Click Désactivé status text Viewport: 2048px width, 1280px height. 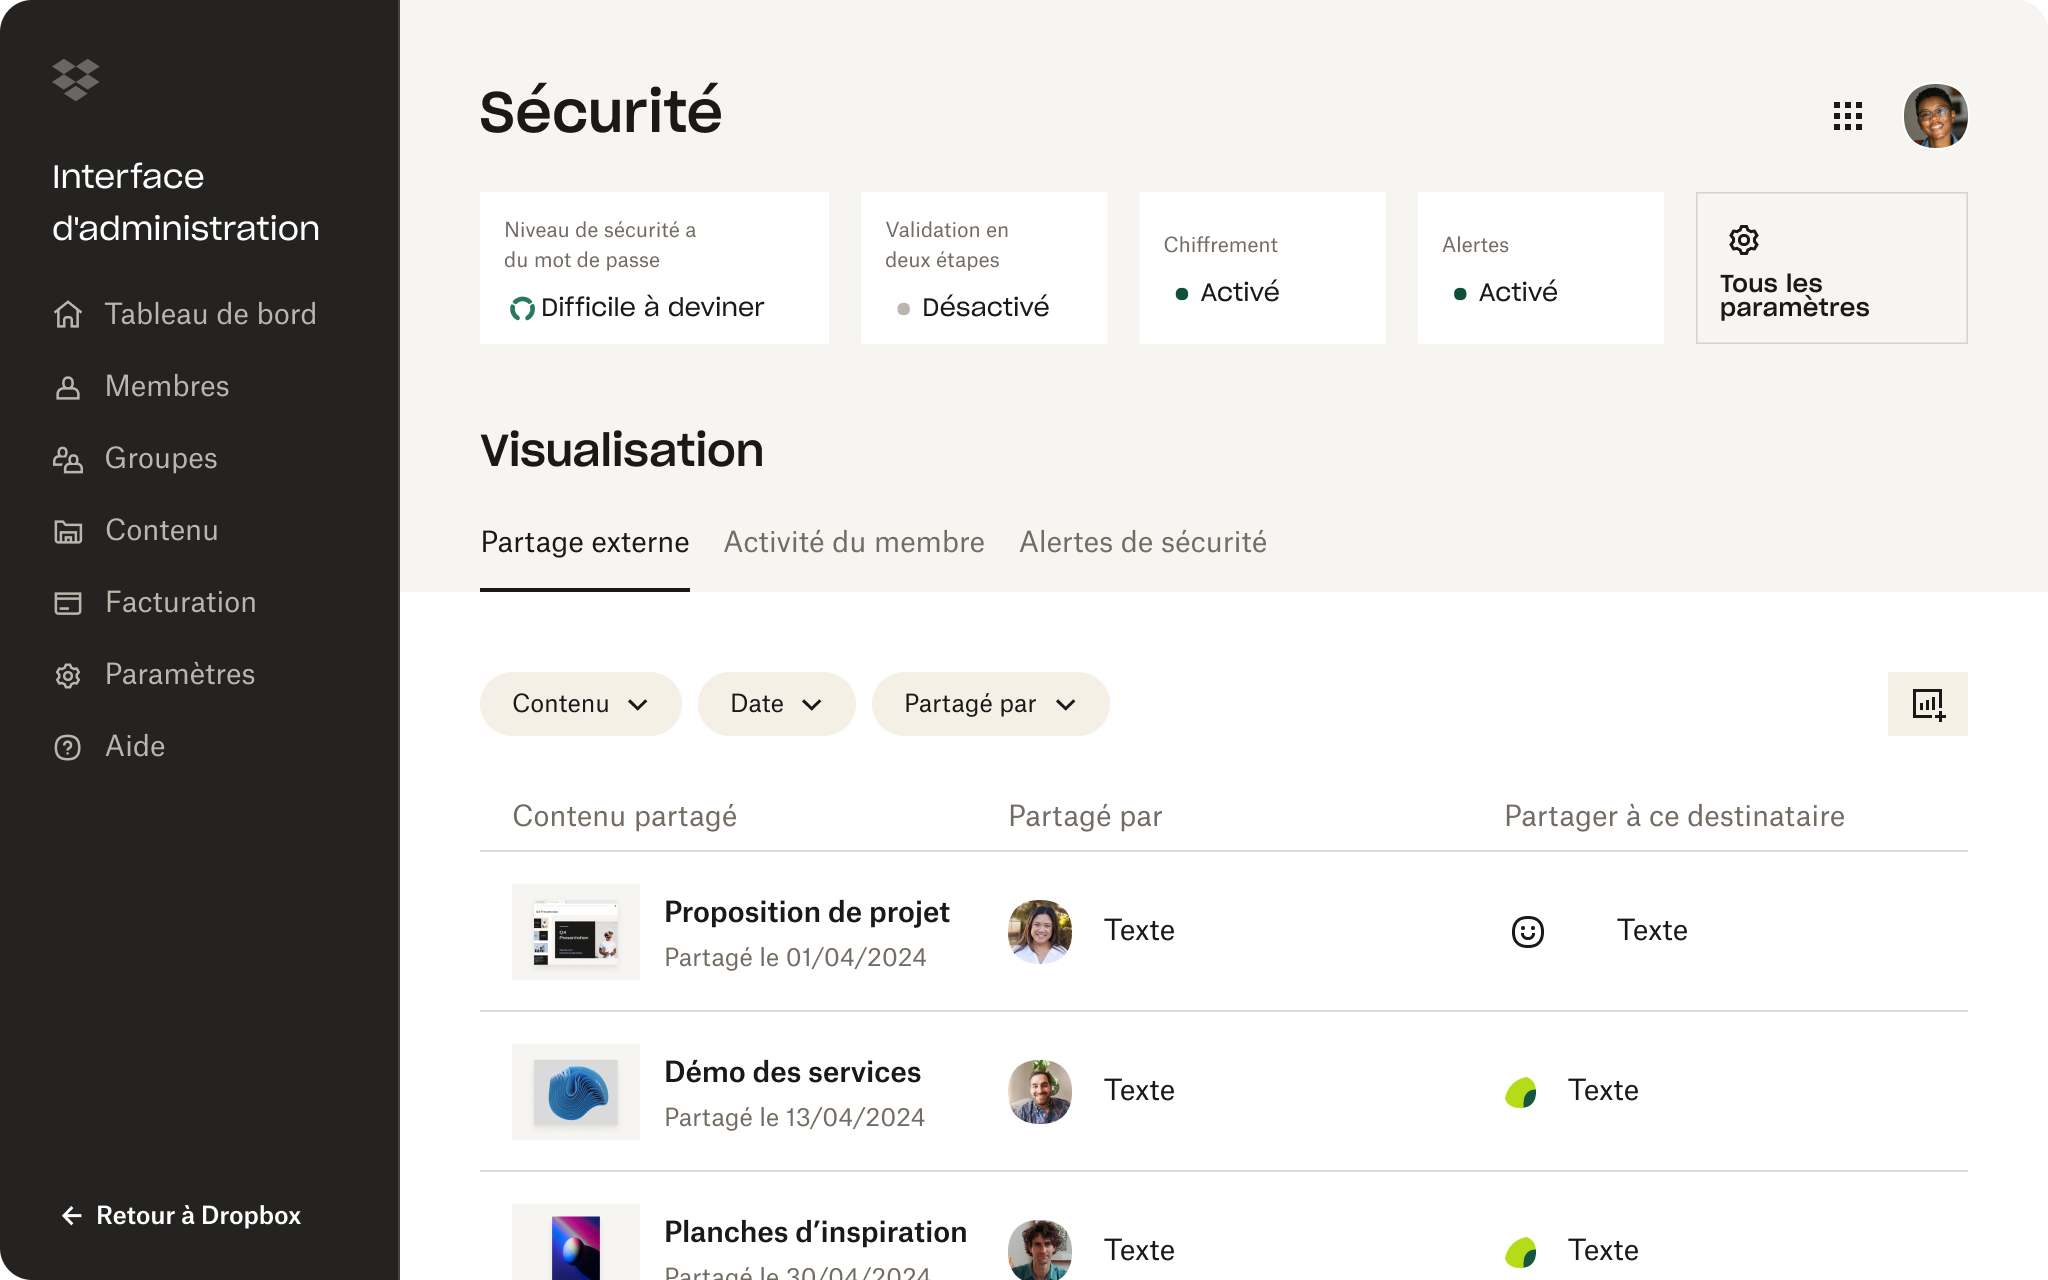(x=985, y=307)
